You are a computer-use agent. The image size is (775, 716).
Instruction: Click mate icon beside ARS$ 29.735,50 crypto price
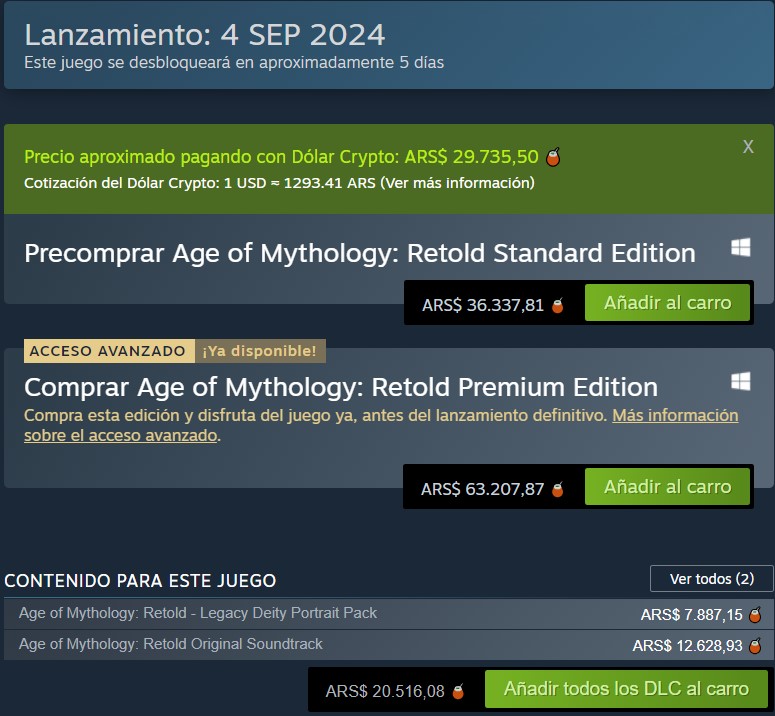point(553,157)
